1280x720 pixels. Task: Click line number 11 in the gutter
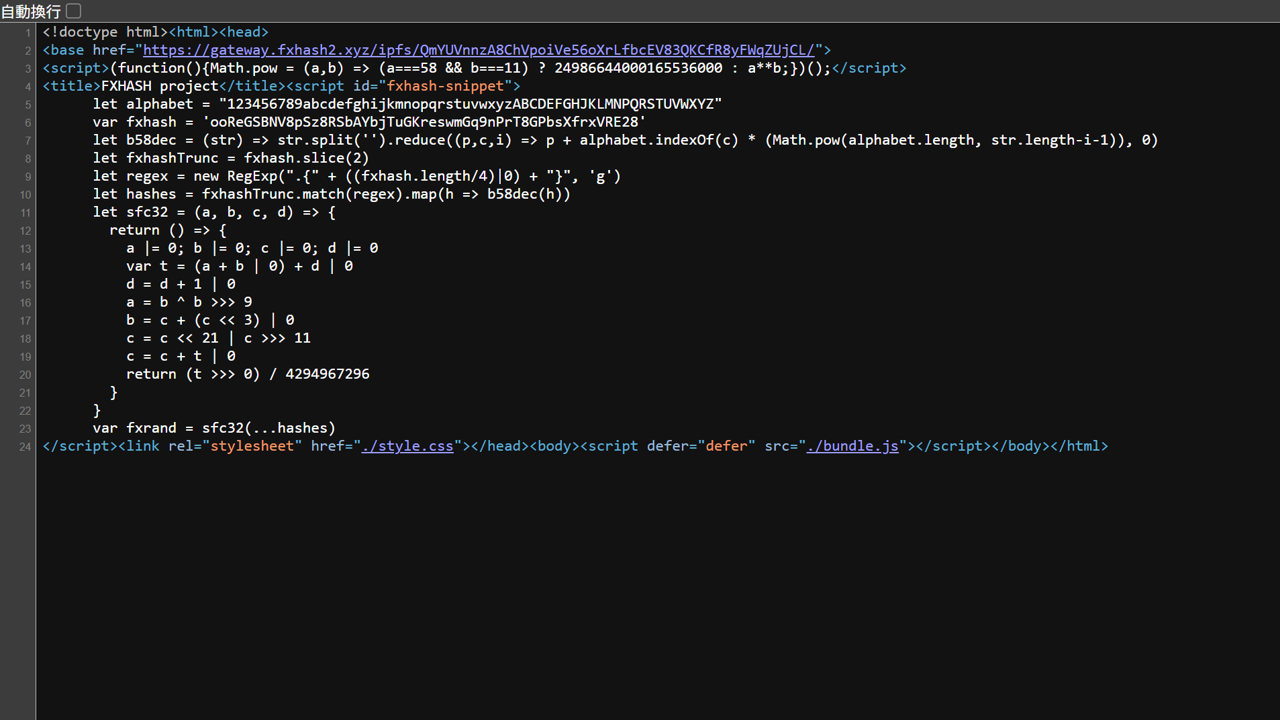(25, 213)
